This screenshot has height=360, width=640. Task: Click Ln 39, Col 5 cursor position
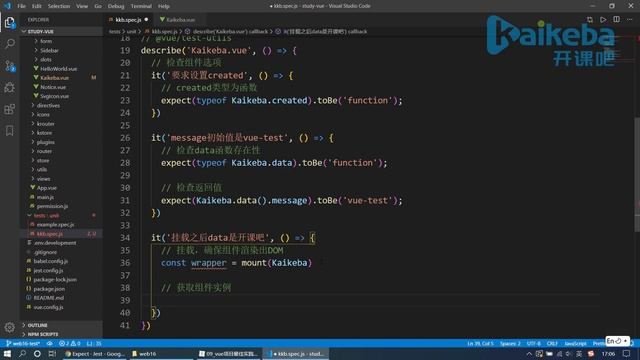(x=480, y=344)
